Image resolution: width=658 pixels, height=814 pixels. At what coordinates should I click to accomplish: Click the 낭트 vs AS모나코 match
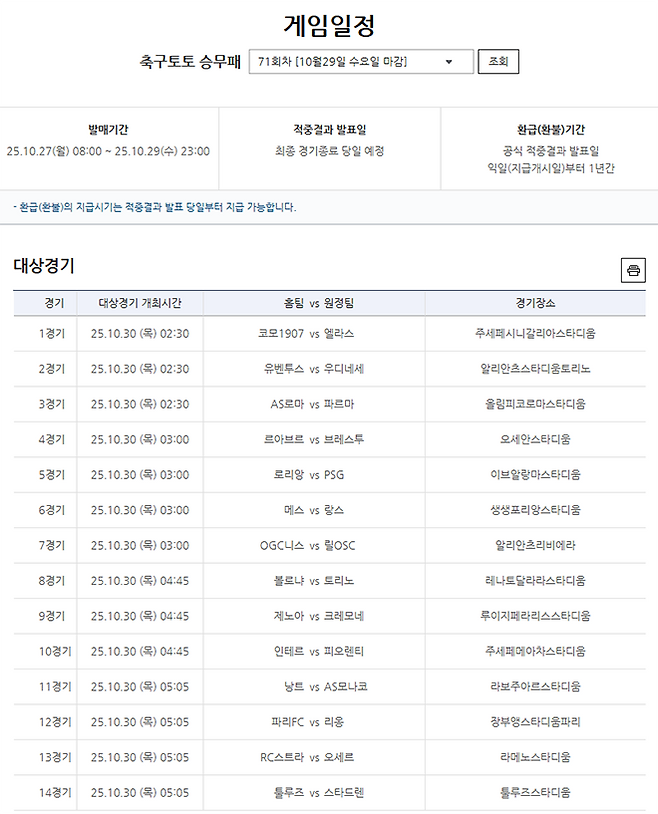(314, 686)
